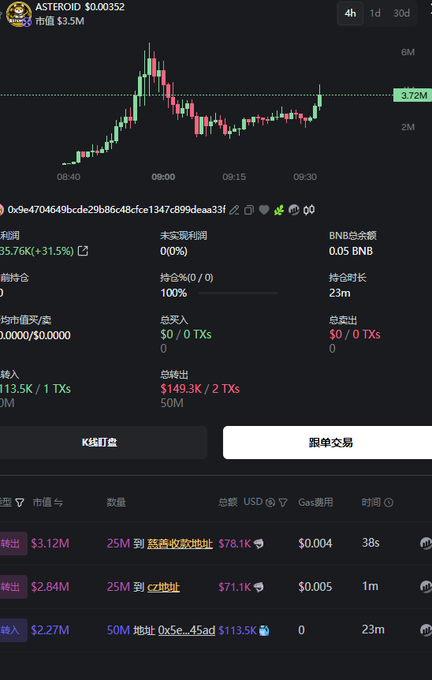Click the 09:00 time label on the chart
This screenshot has height=680, width=432.
click(163, 177)
